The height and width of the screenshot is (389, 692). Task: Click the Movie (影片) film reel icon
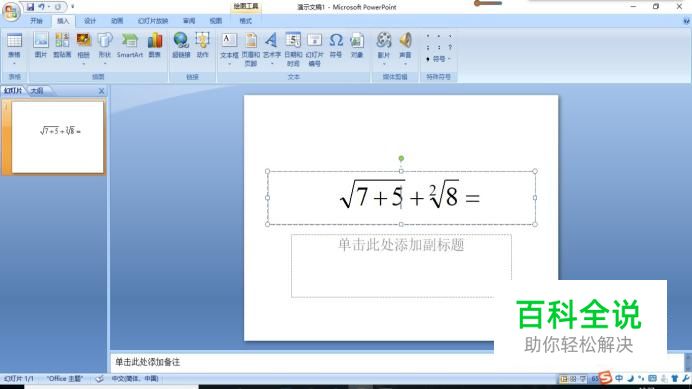384,40
